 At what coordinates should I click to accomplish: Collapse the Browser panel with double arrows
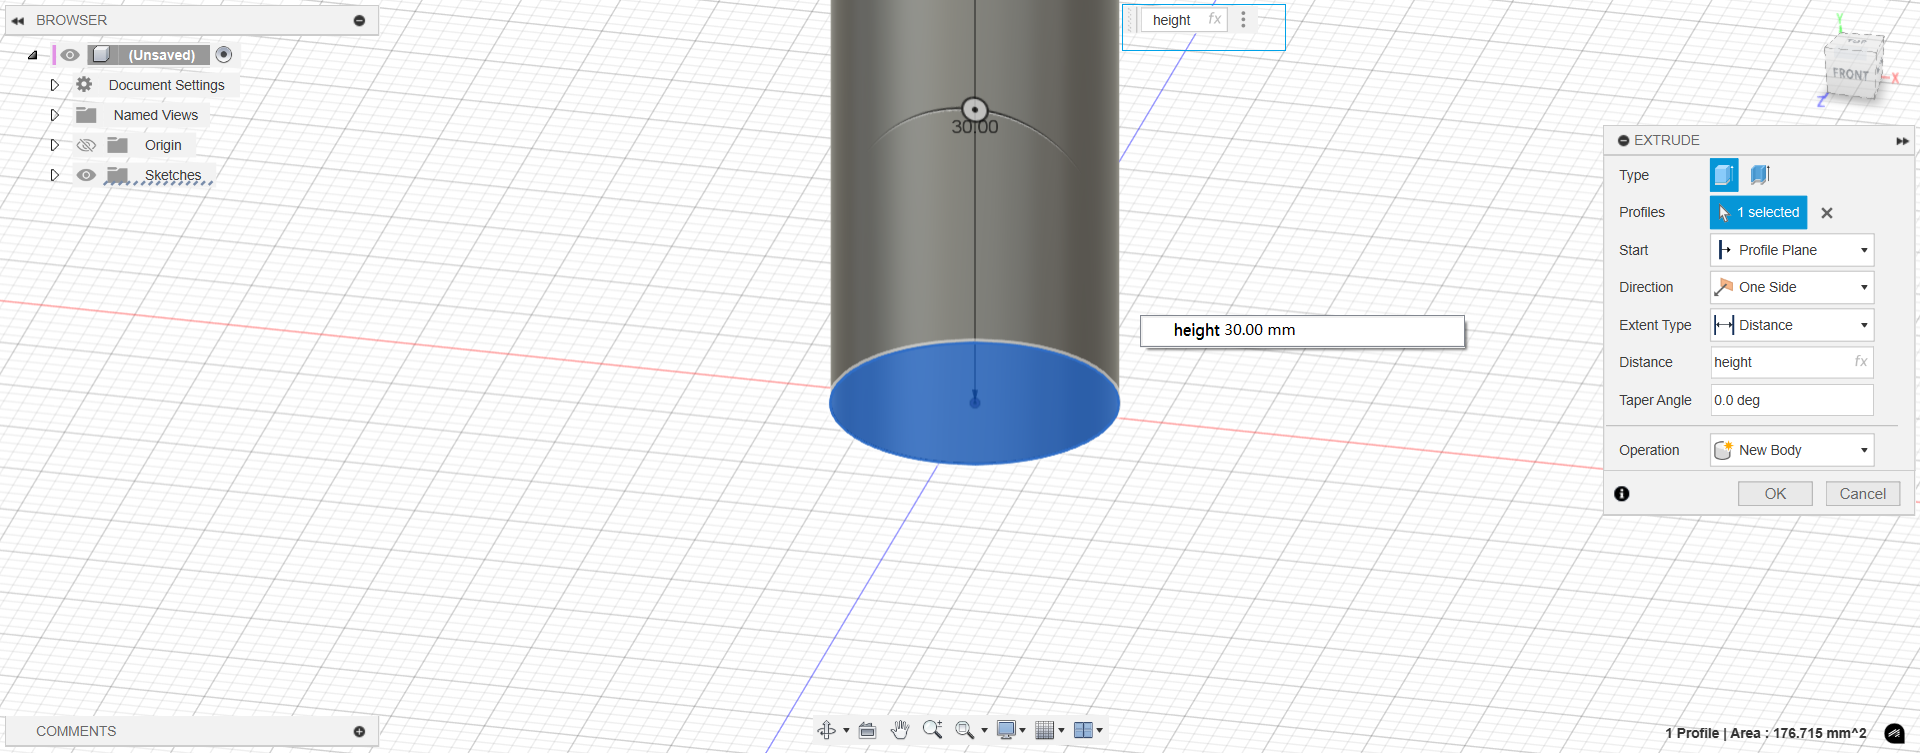(x=18, y=20)
